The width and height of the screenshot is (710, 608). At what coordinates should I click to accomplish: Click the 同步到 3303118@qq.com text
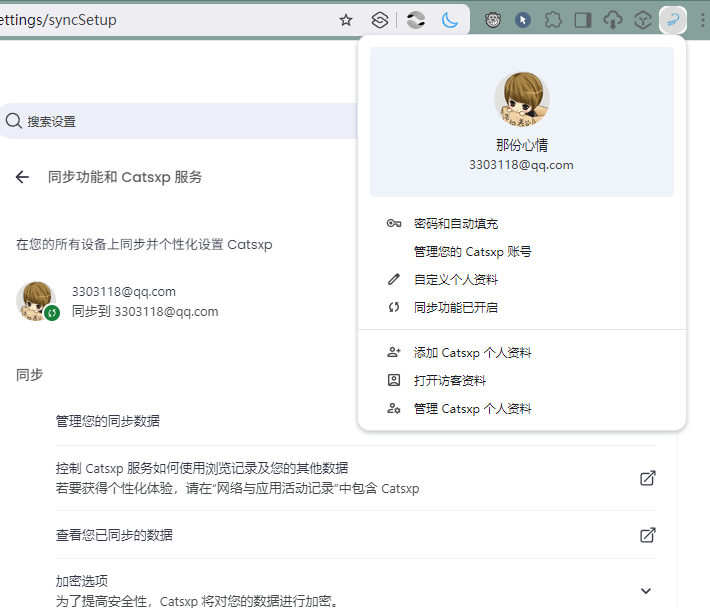145,312
